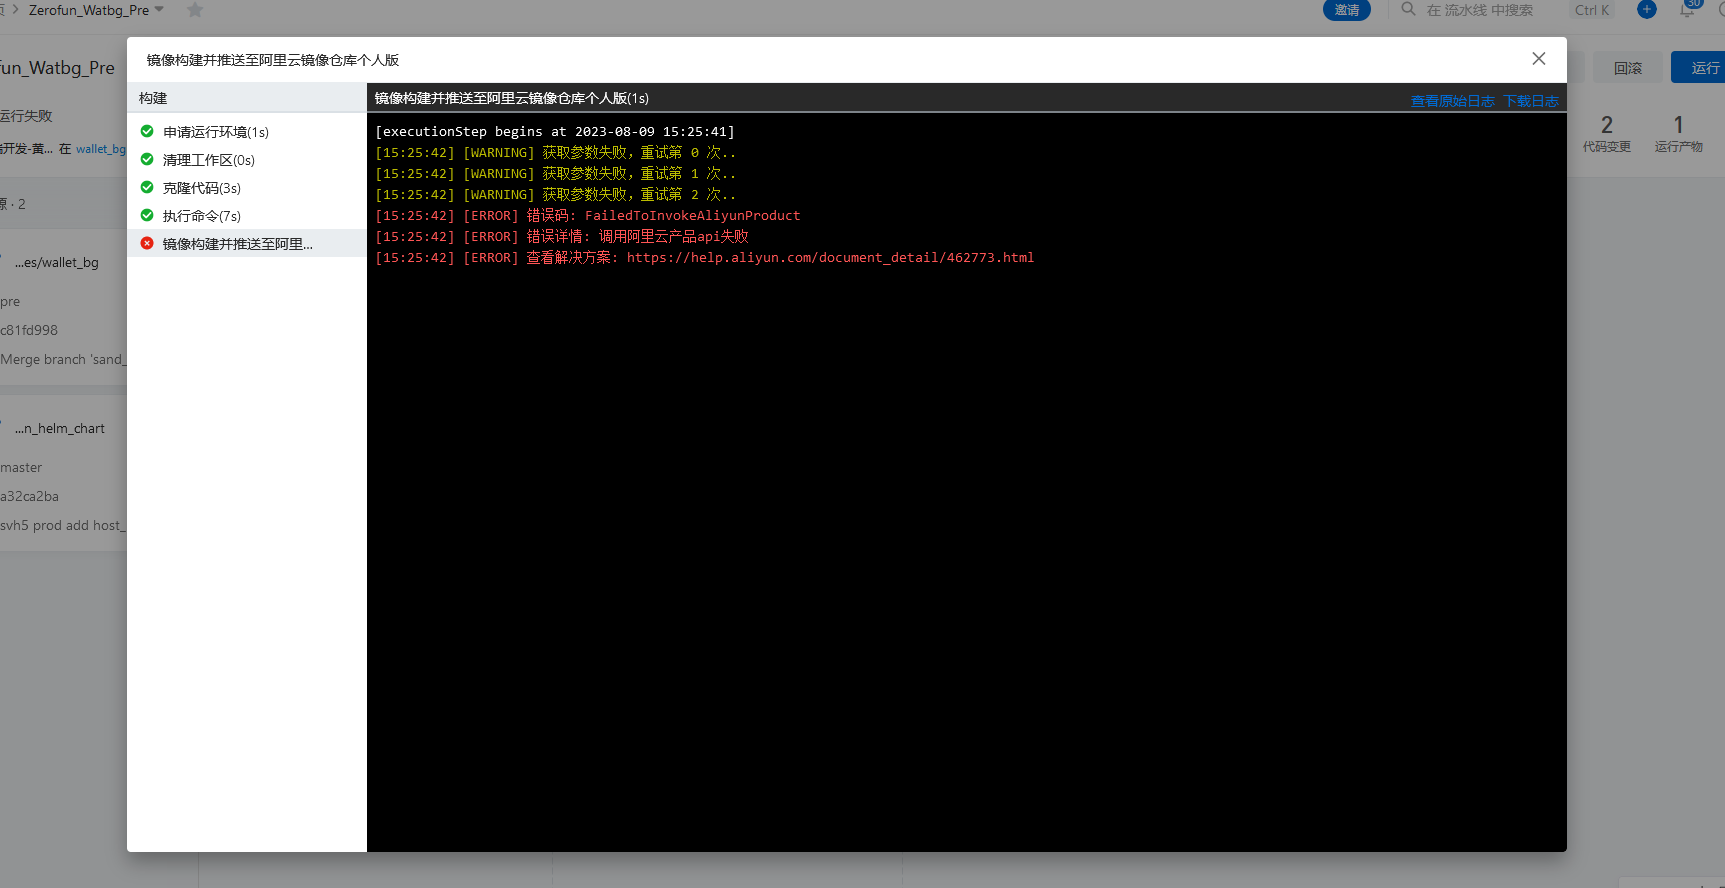Click the 运行产物 count 1
Viewport: 1725px width, 888px height.
(1679, 125)
